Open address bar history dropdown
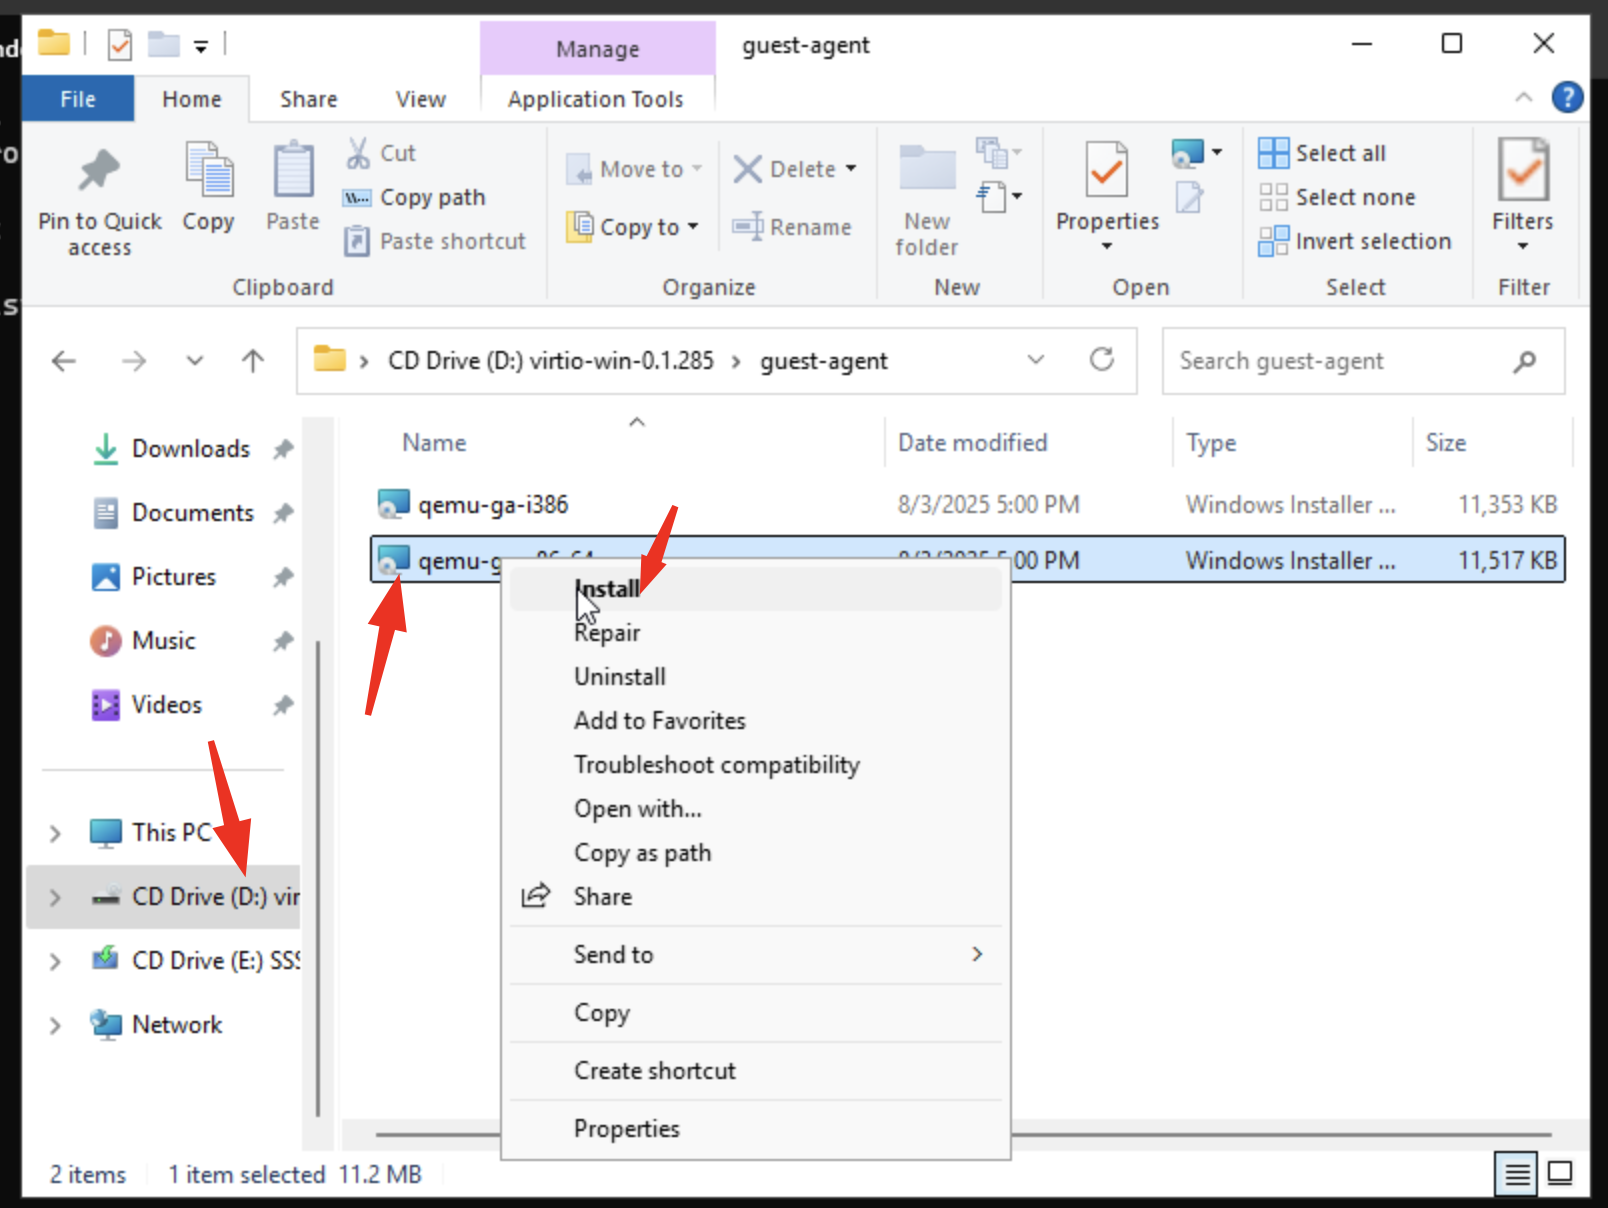This screenshot has width=1608, height=1208. [x=1036, y=360]
